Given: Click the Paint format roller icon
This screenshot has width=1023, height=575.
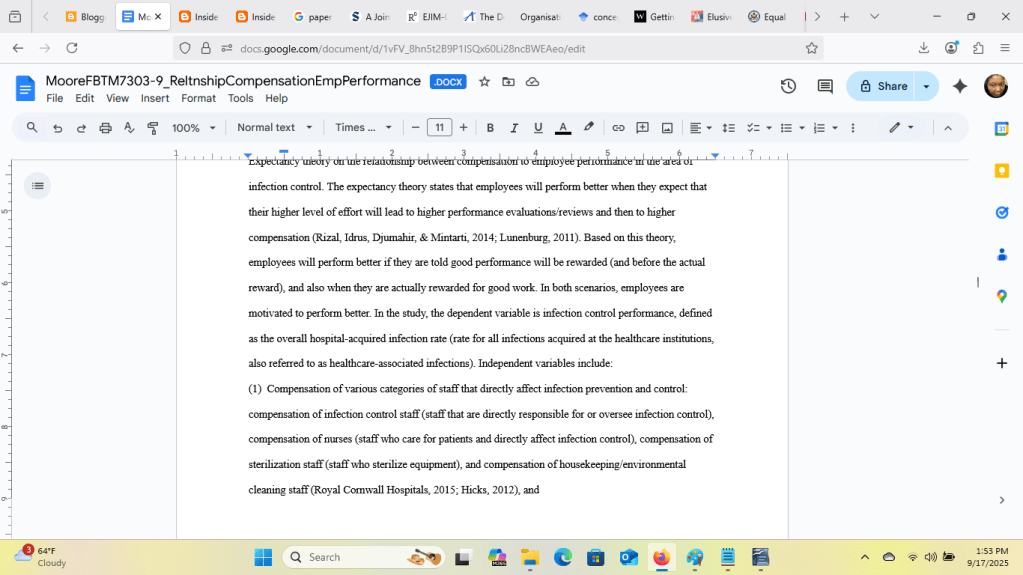Looking at the screenshot, I should pyautogui.click(x=153, y=128).
